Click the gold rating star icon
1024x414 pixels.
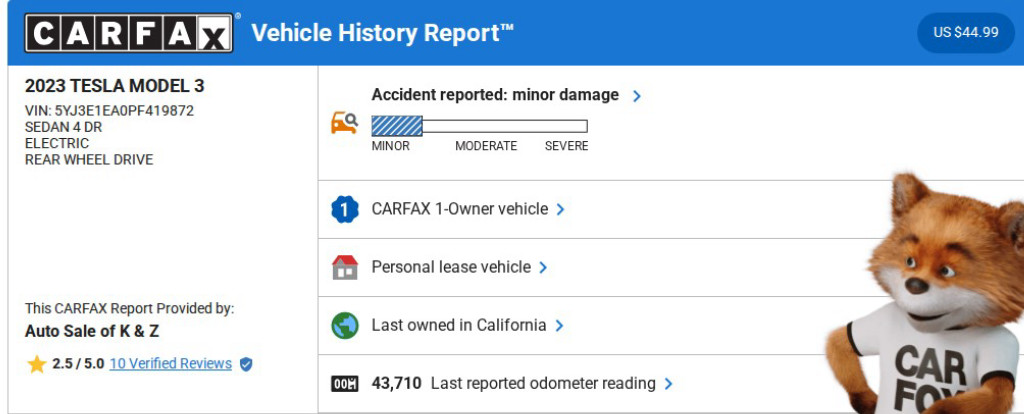point(37,364)
